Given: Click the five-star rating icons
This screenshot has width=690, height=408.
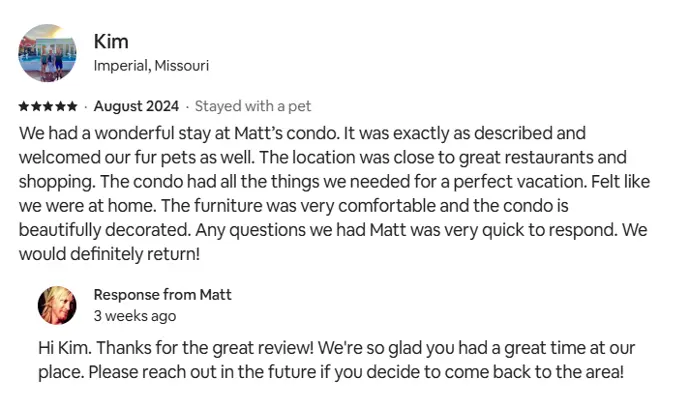Looking at the screenshot, I should (48, 106).
